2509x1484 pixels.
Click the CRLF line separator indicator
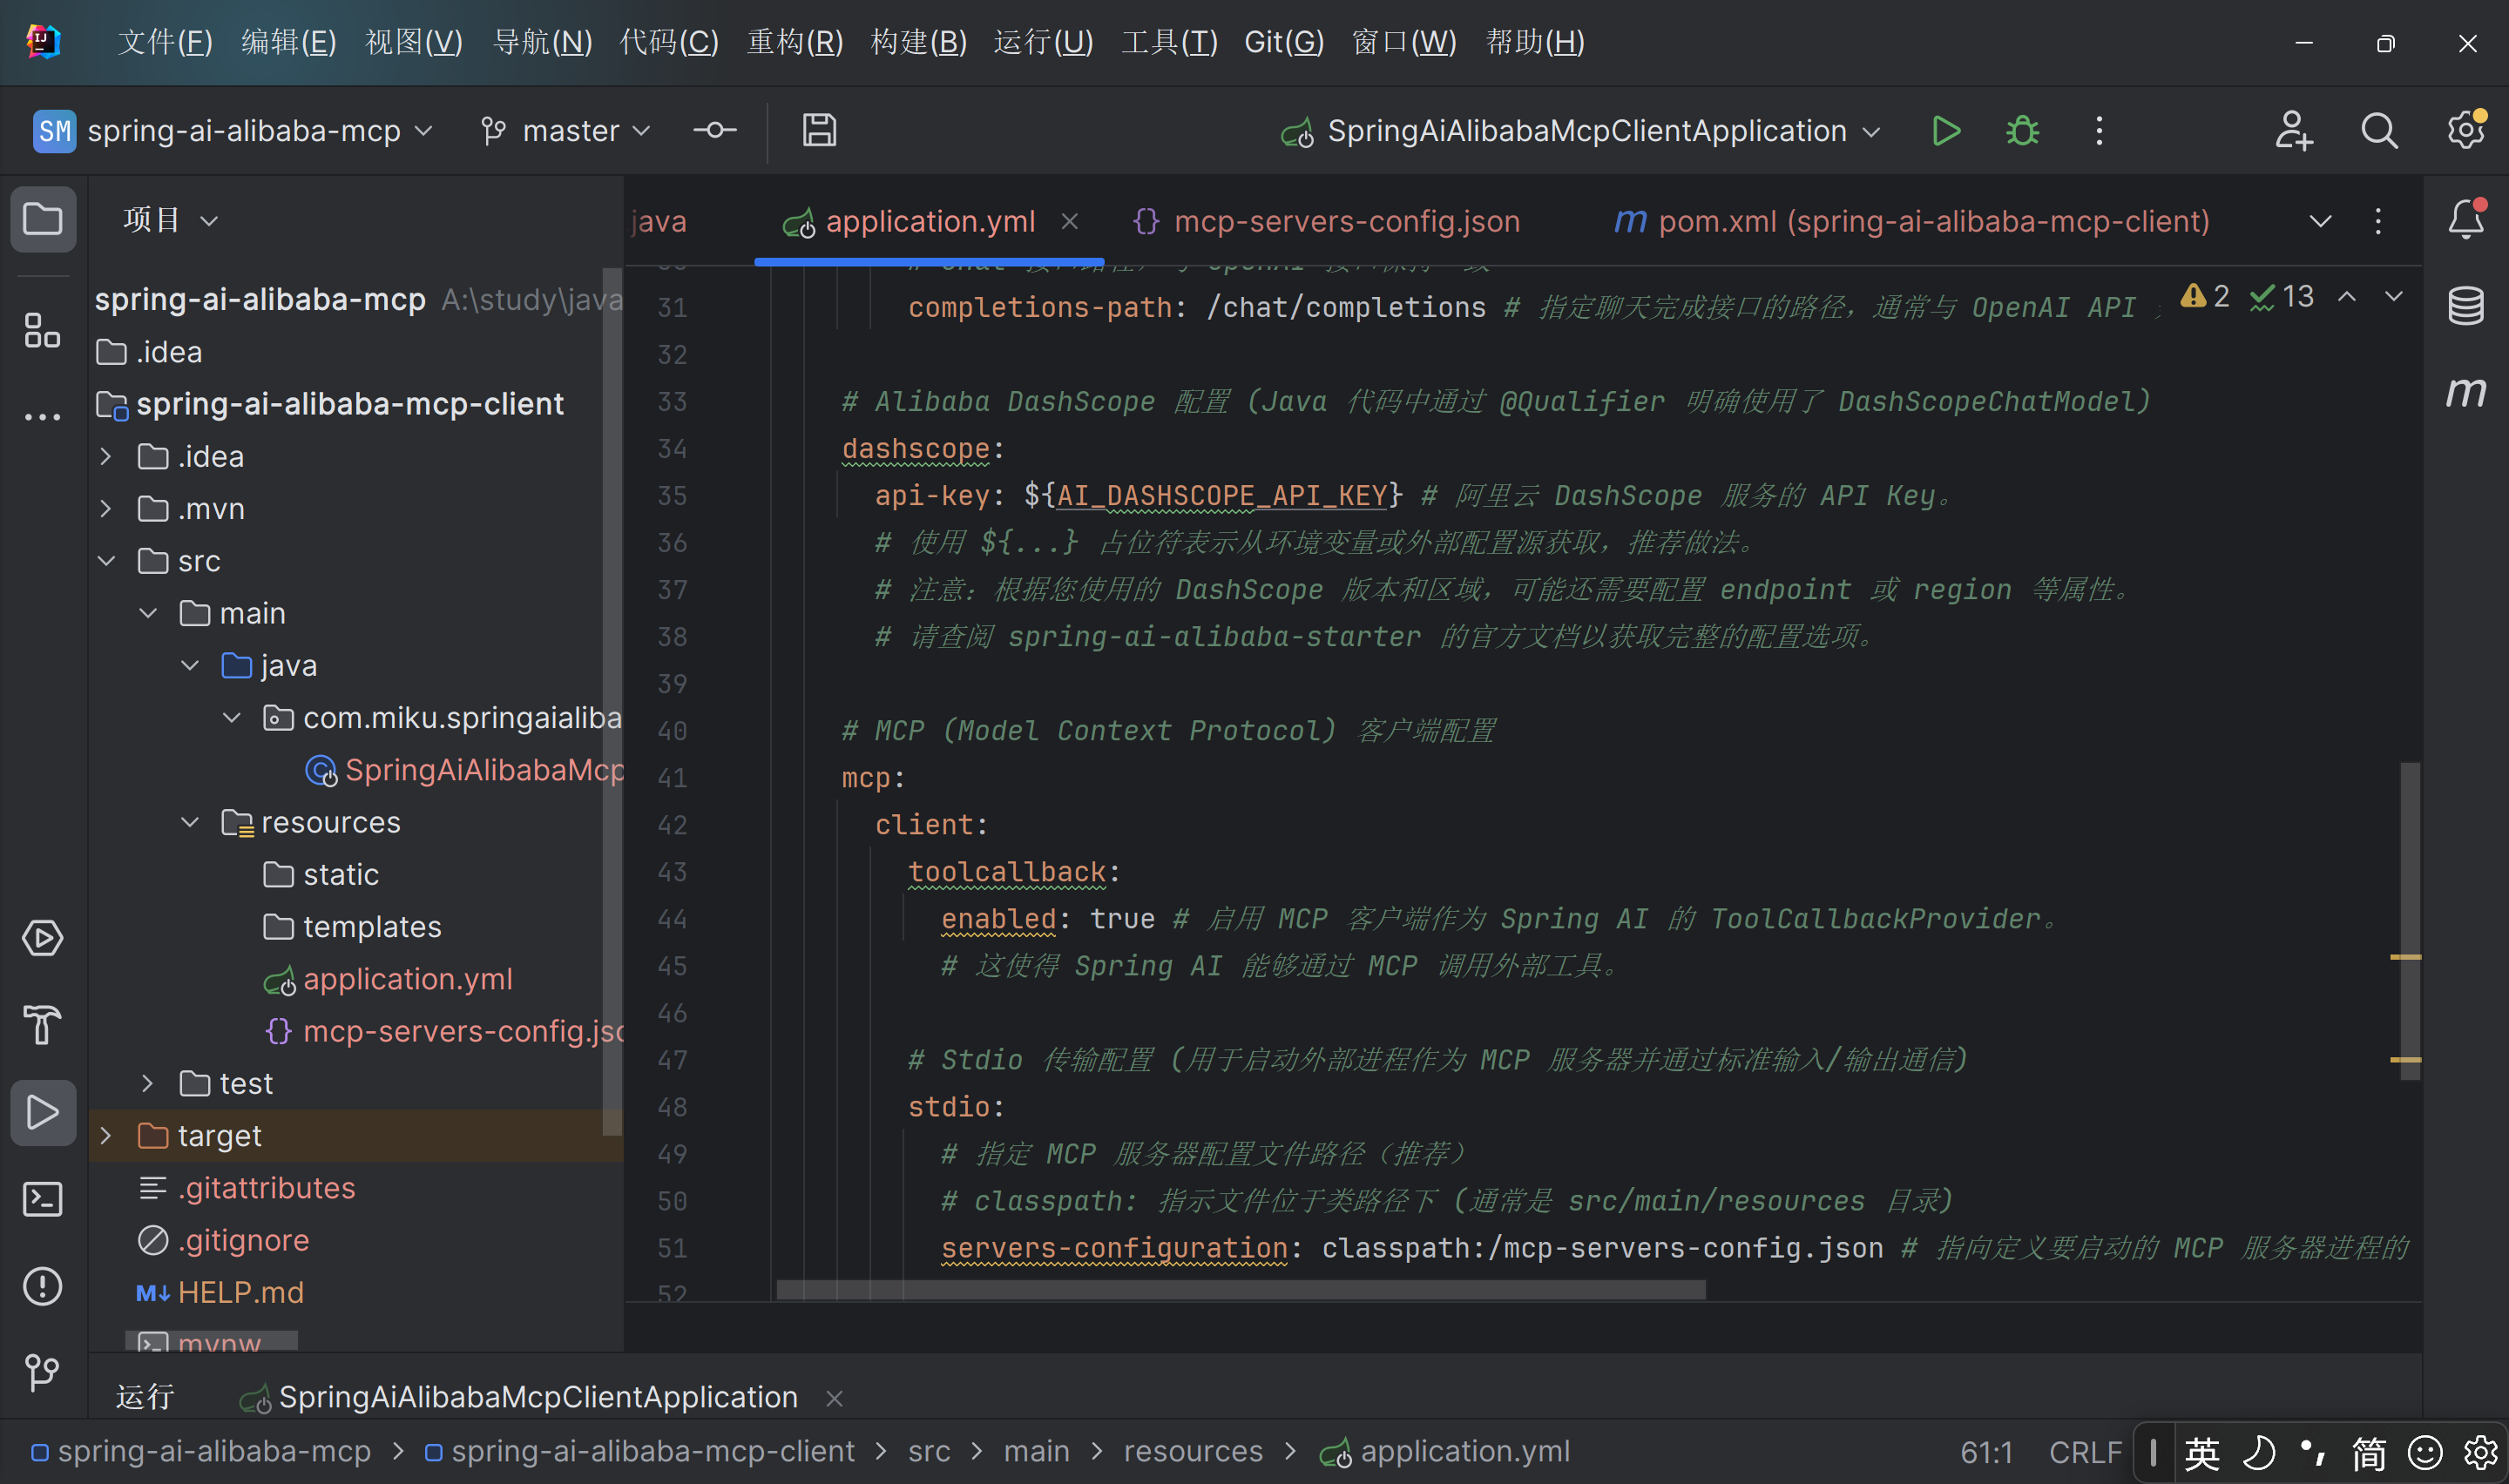click(2084, 1451)
